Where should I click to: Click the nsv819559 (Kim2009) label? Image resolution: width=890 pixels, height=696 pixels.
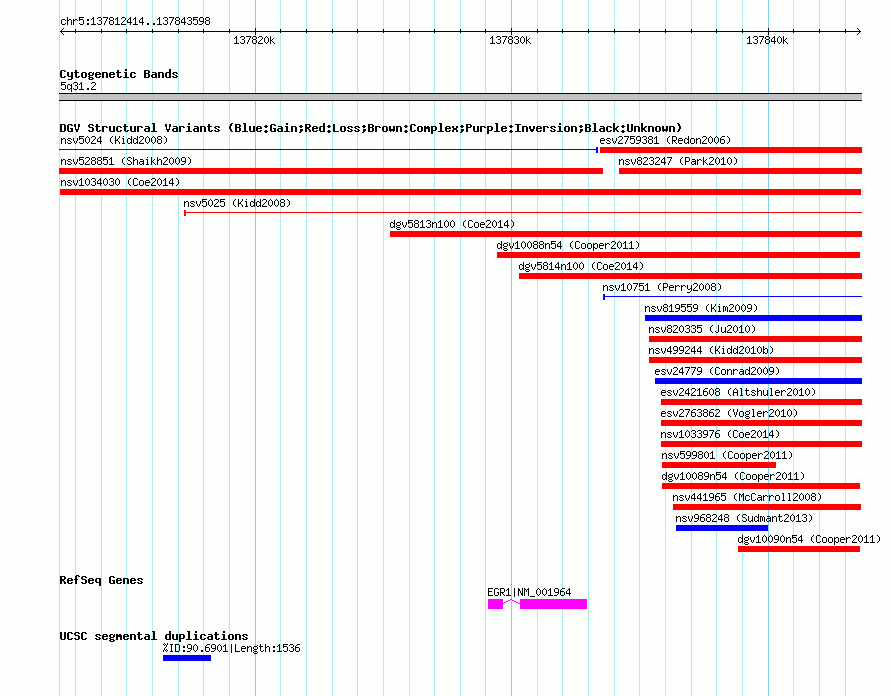702,308
